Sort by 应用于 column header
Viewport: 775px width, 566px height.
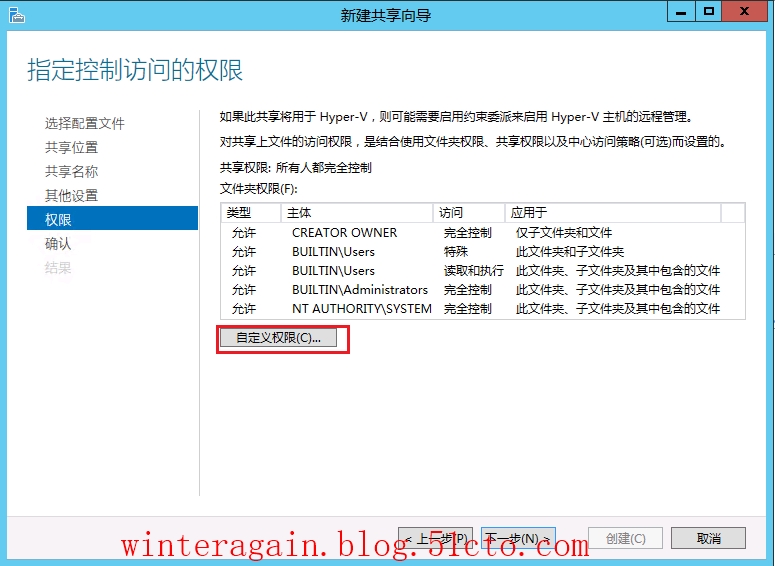[x=612, y=213]
